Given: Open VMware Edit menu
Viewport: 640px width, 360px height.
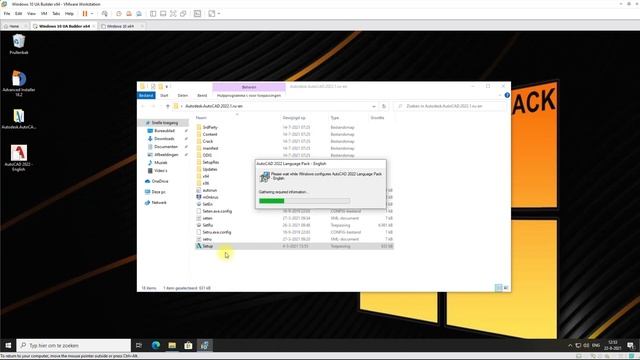Looking at the screenshot, I should (x=19, y=13).
